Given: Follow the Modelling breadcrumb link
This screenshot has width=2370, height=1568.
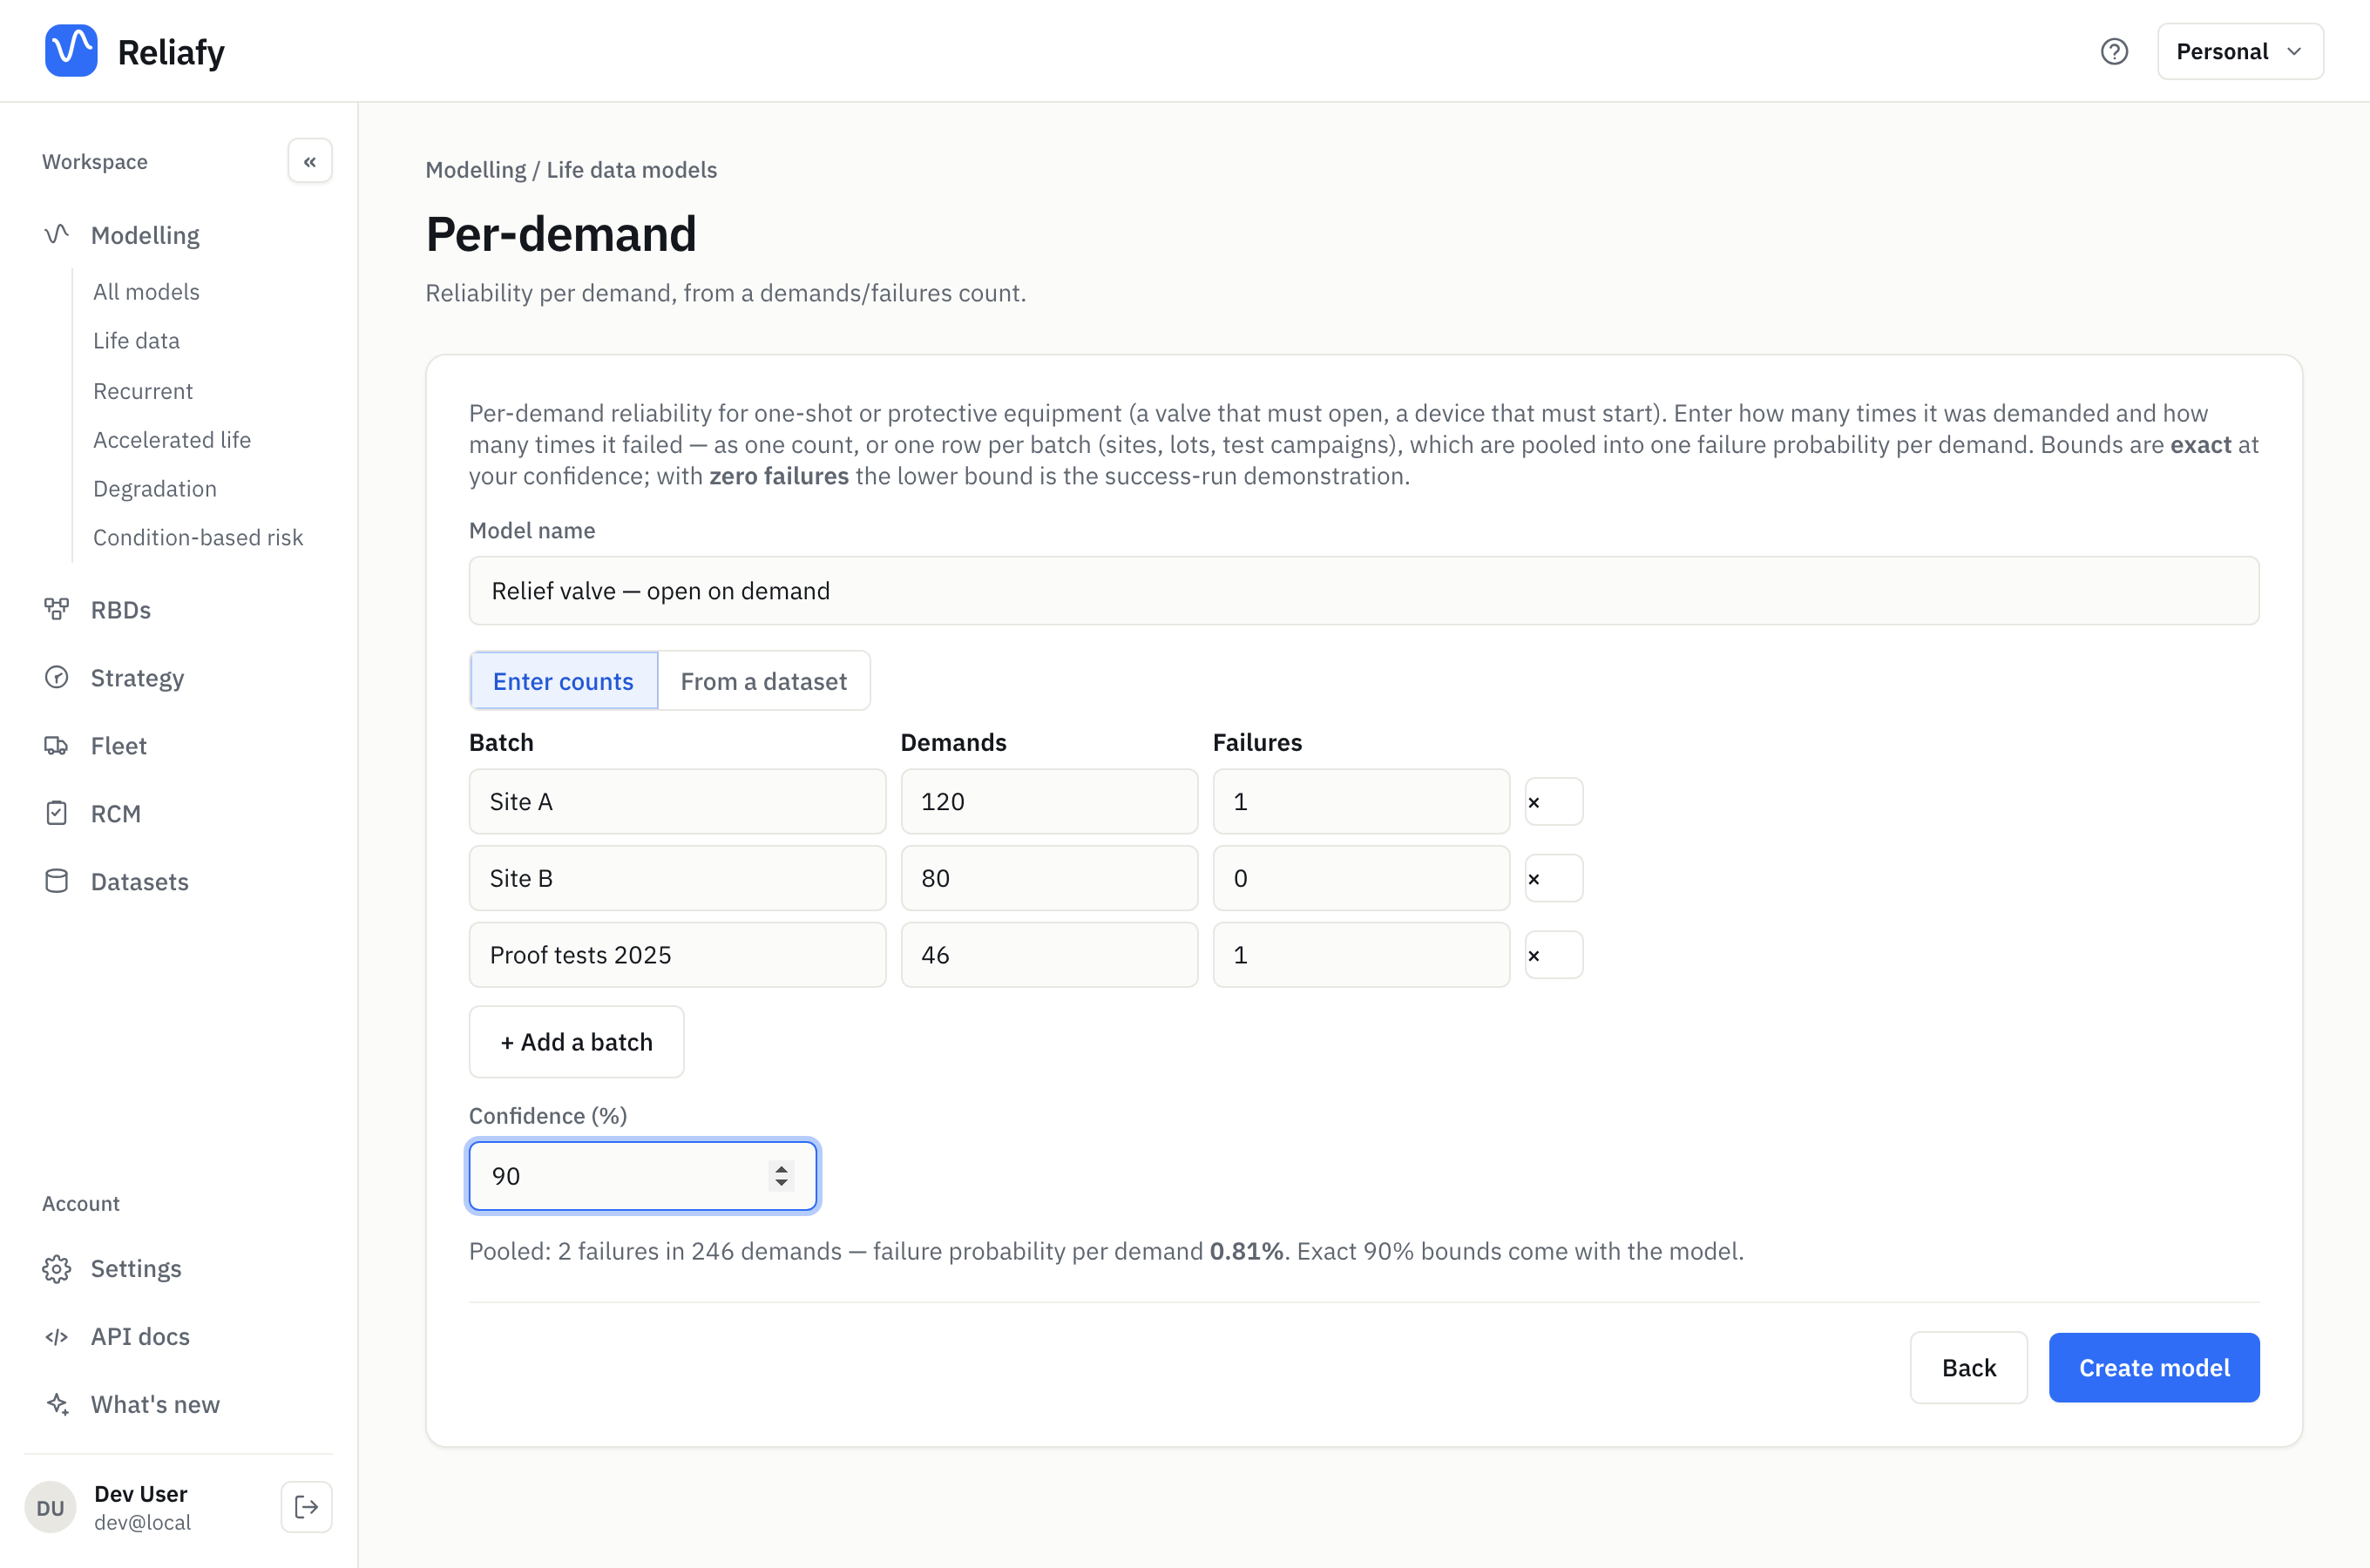Looking at the screenshot, I should pos(476,170).
